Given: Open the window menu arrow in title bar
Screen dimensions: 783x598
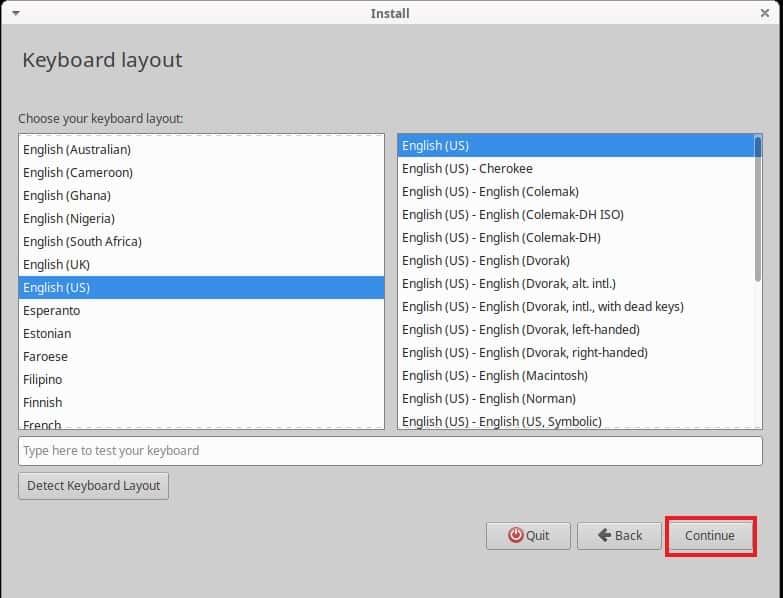Looking at the screenshot, I should [16, 13].
